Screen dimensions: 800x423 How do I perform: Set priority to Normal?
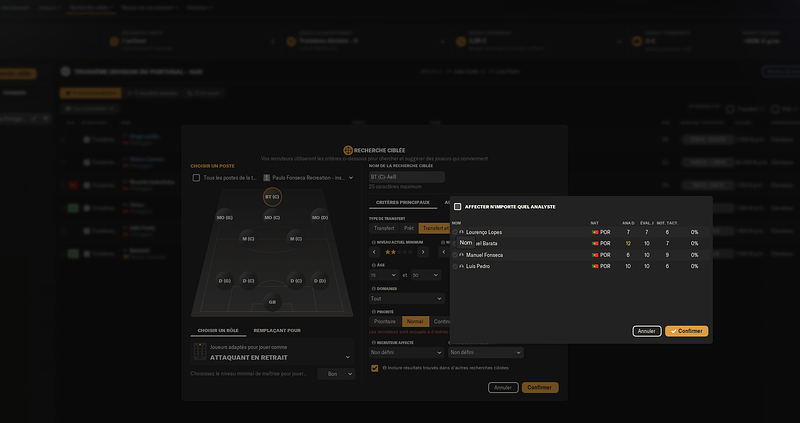point(415,321)
